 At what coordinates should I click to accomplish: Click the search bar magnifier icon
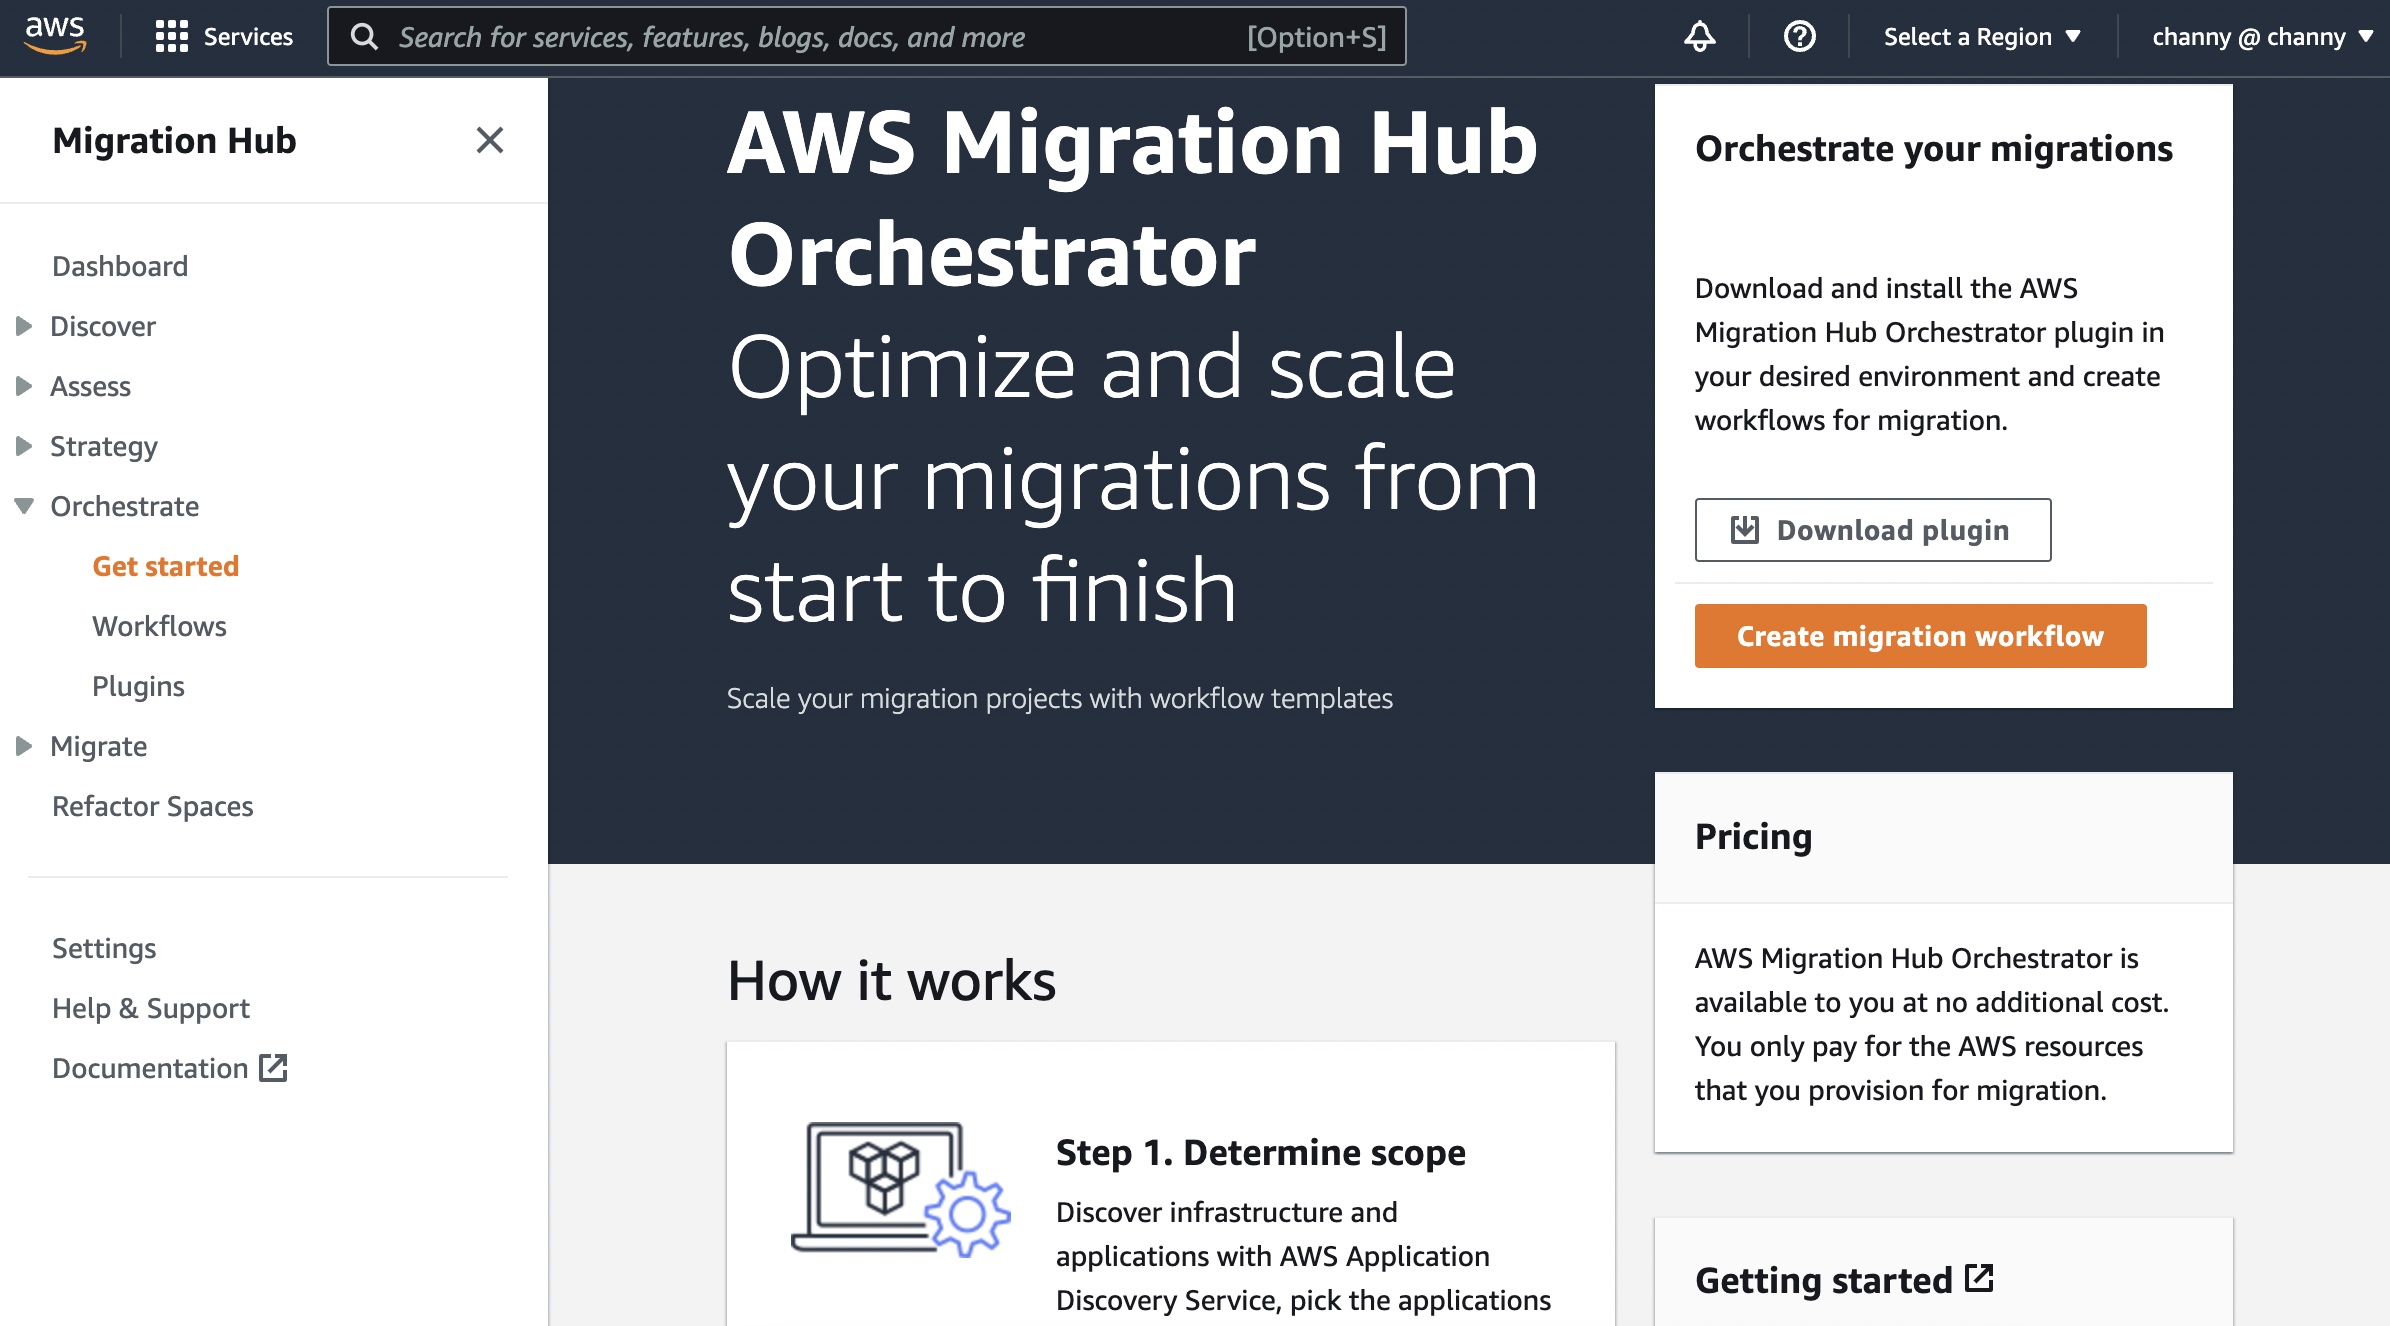pos(366,36)
